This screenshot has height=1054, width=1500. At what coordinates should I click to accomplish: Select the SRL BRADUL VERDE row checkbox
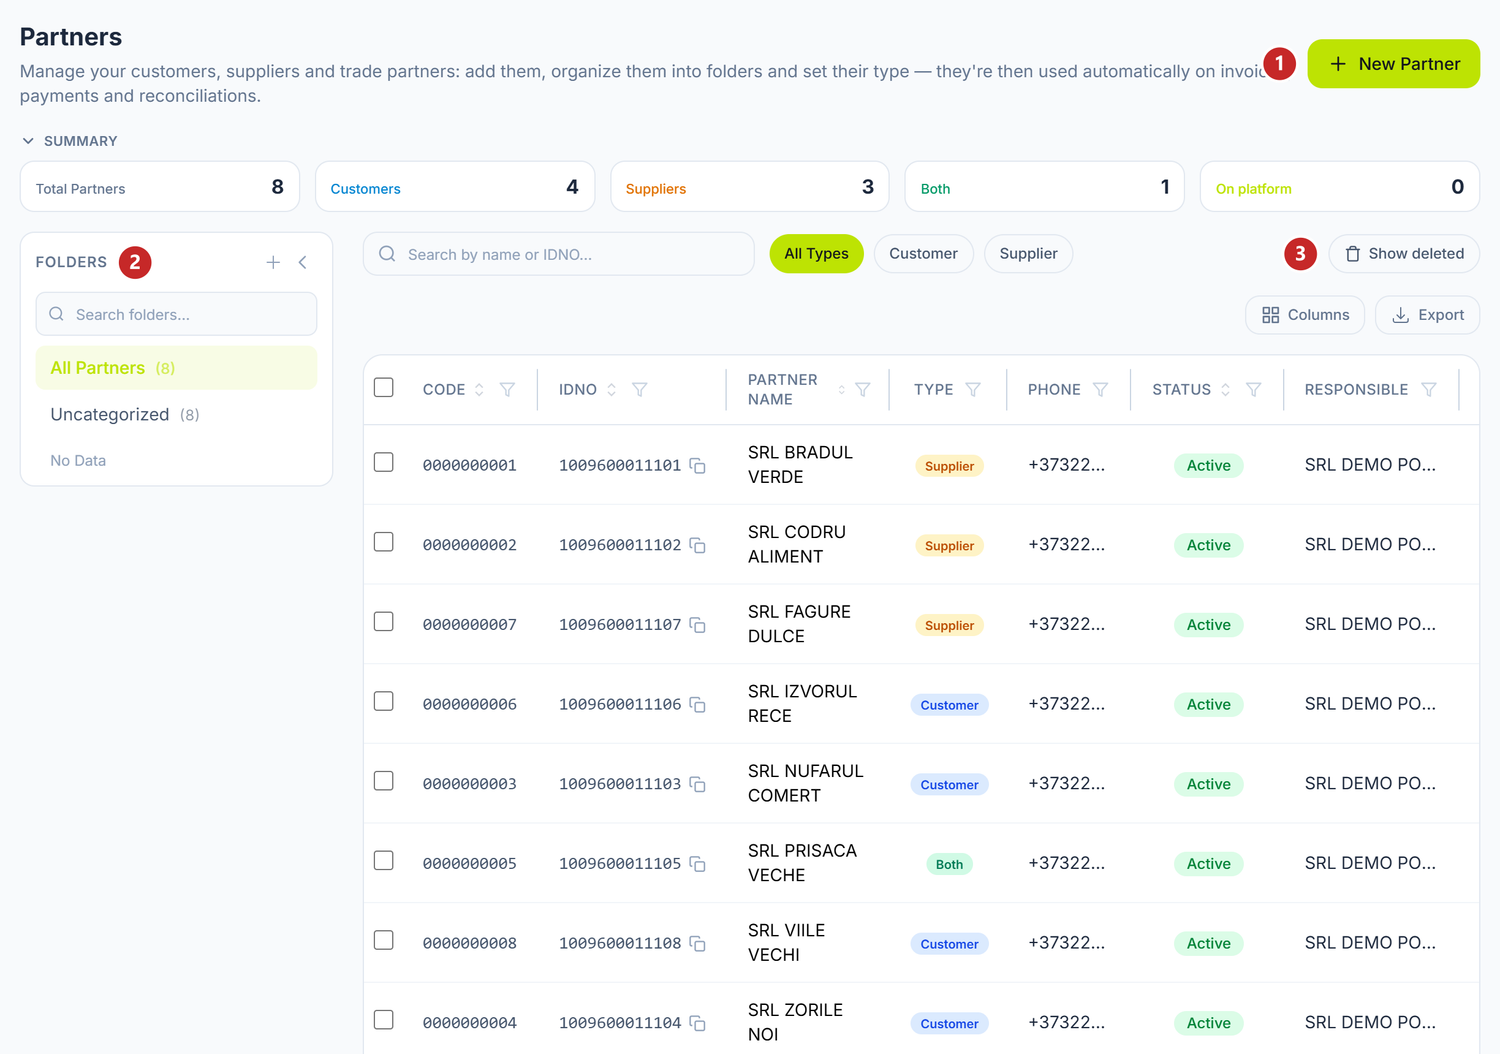pyautogui.click(x=384, y=462)
